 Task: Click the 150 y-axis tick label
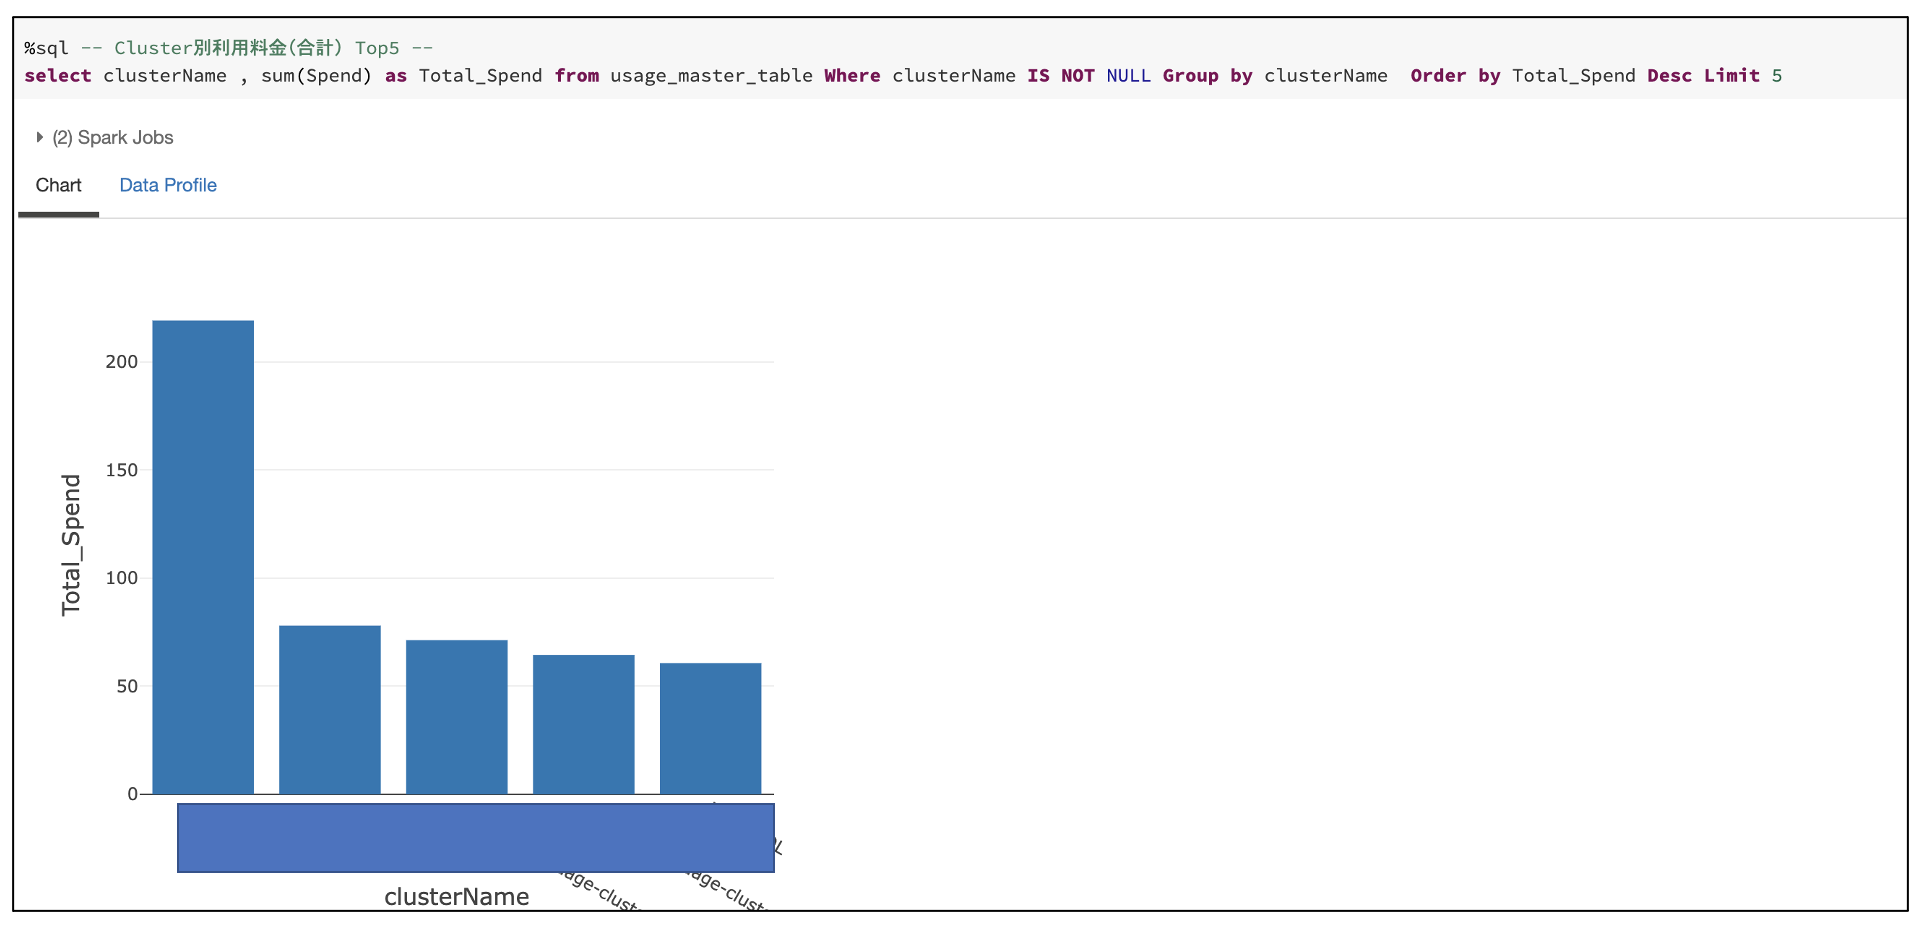point(122,470)
